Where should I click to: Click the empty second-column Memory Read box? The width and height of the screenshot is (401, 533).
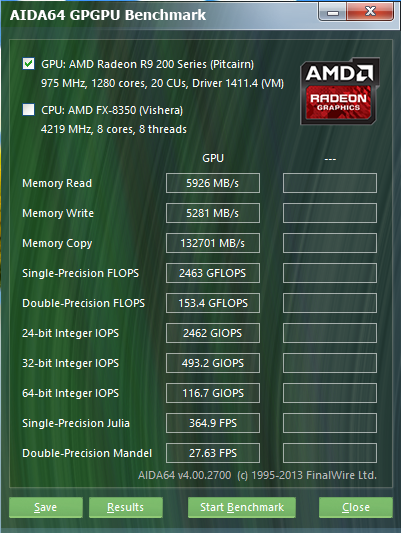[330, 183]
